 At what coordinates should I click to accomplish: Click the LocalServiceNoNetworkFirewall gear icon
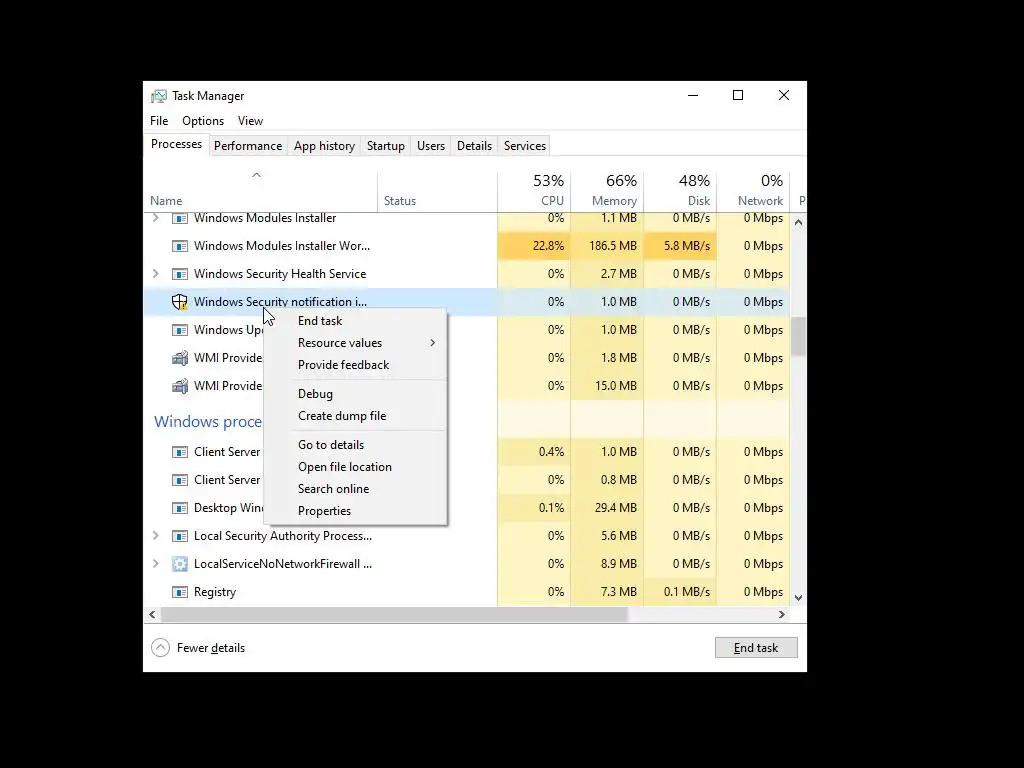180,564
